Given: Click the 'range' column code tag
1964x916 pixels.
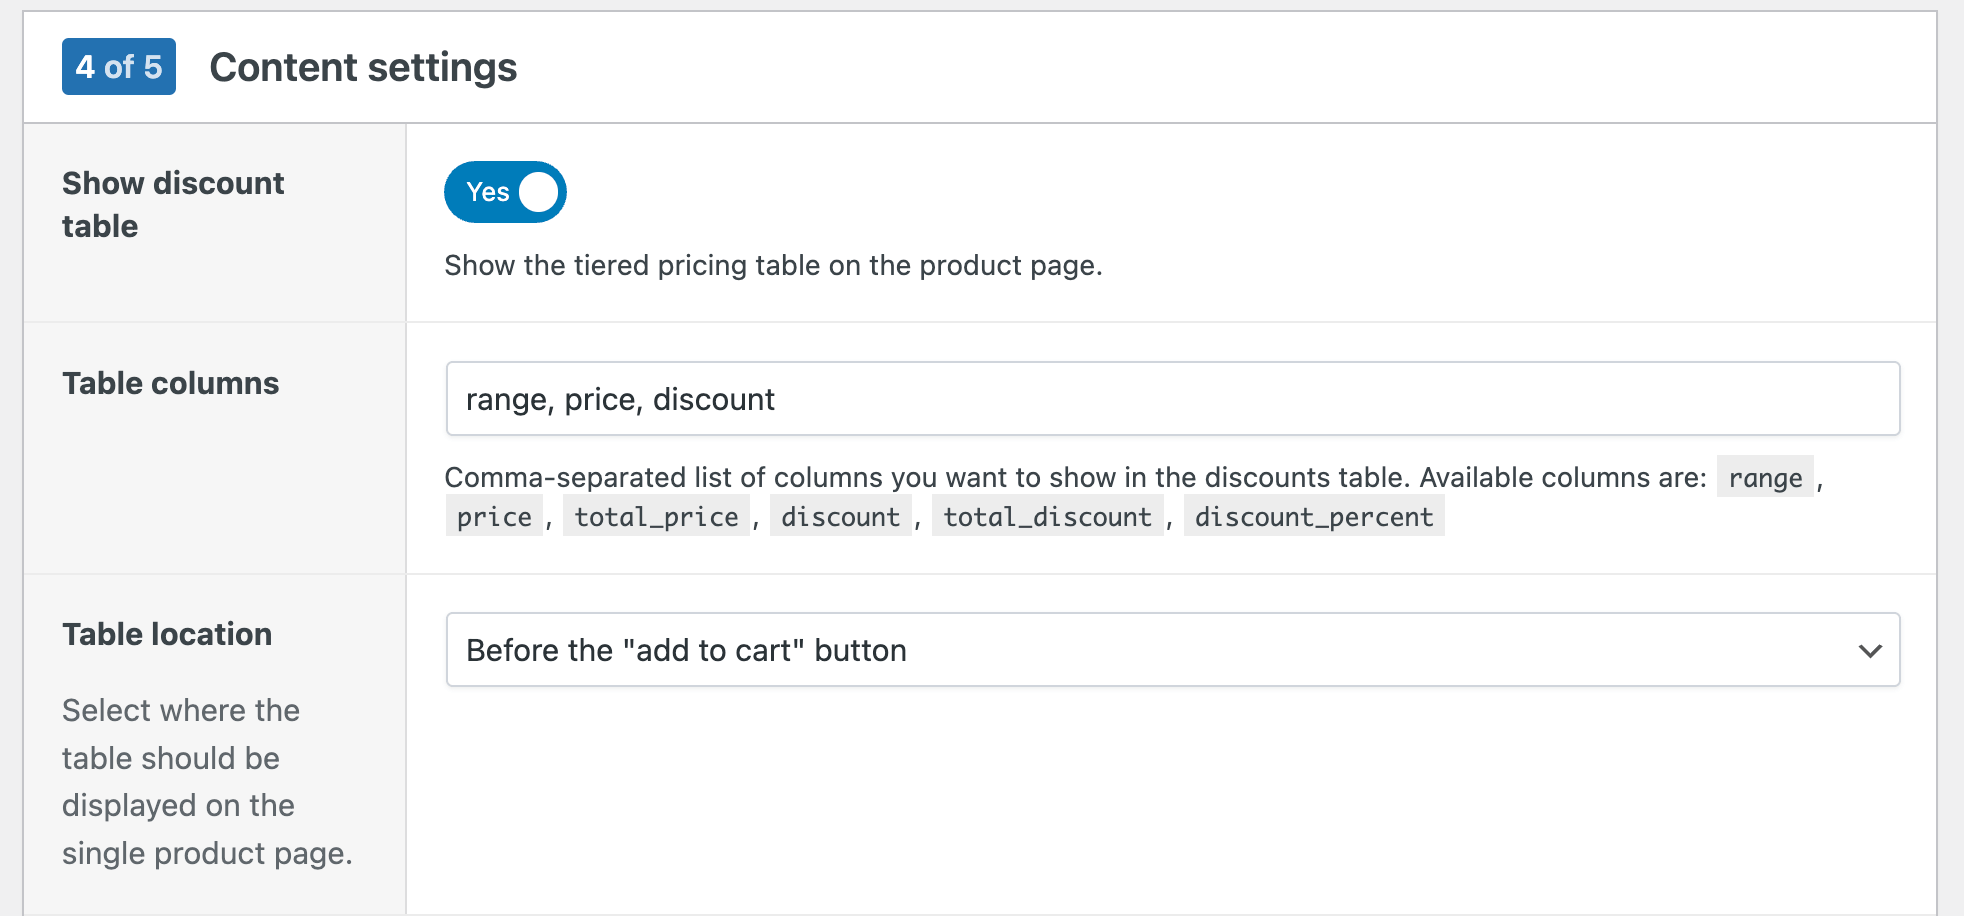Looking at the screenshot, I should [x=1765, y=477].
